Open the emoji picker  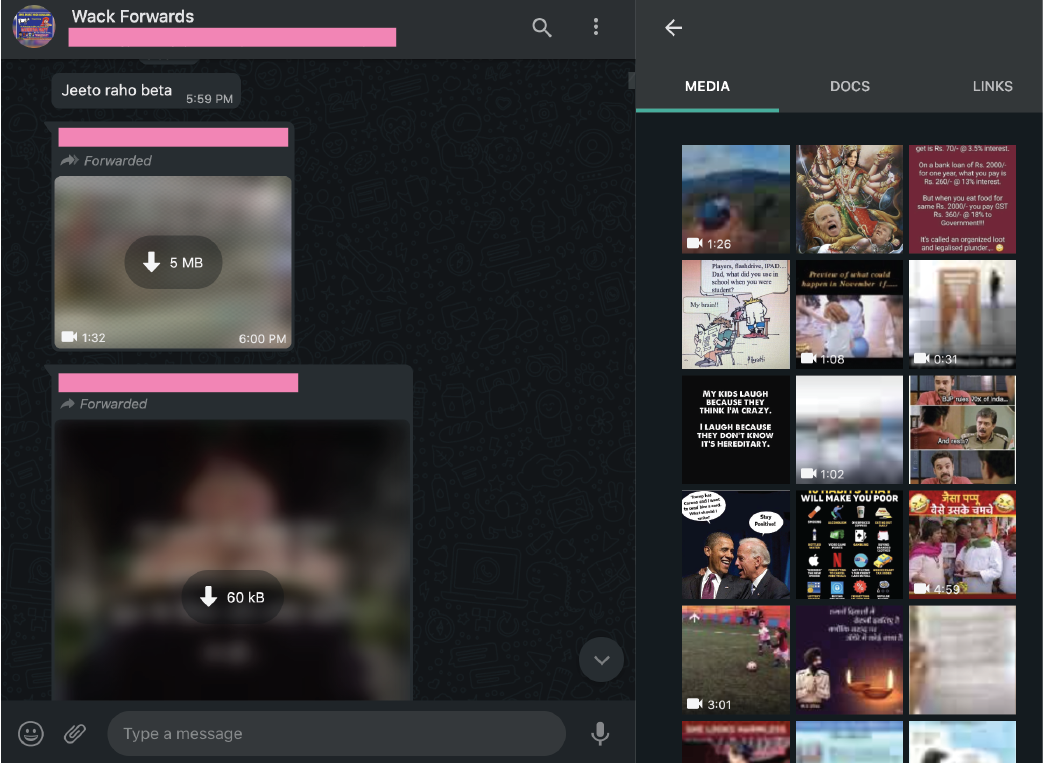click(x=31, y=733)
